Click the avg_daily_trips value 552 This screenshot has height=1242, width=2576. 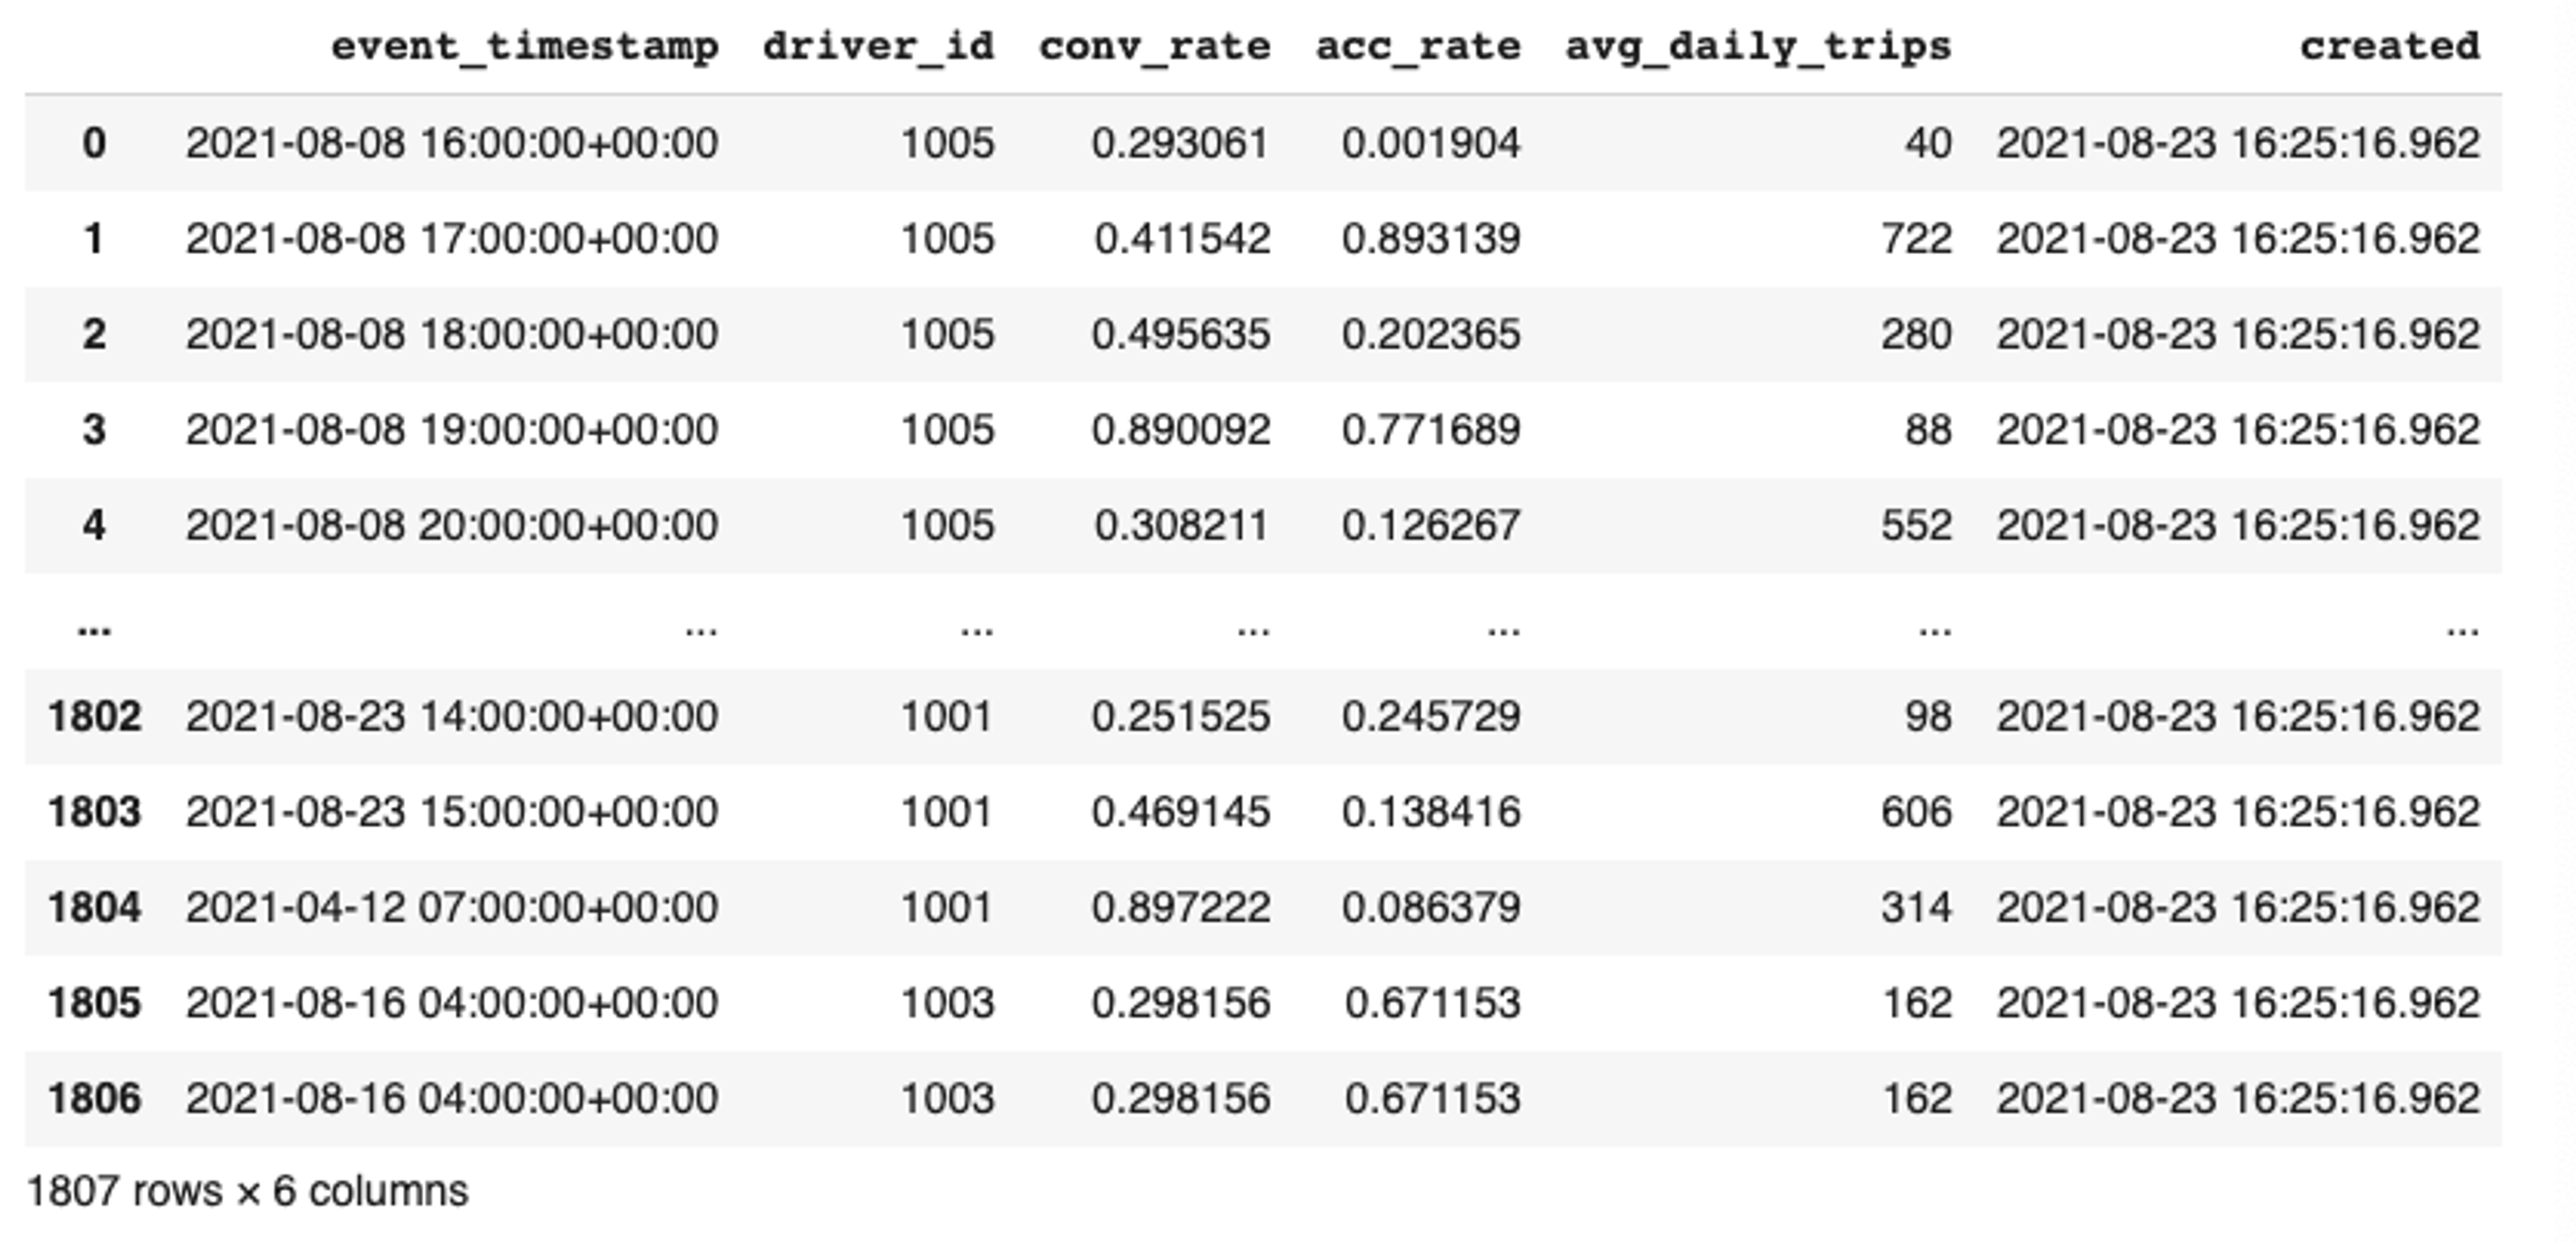coord(1916,525)
